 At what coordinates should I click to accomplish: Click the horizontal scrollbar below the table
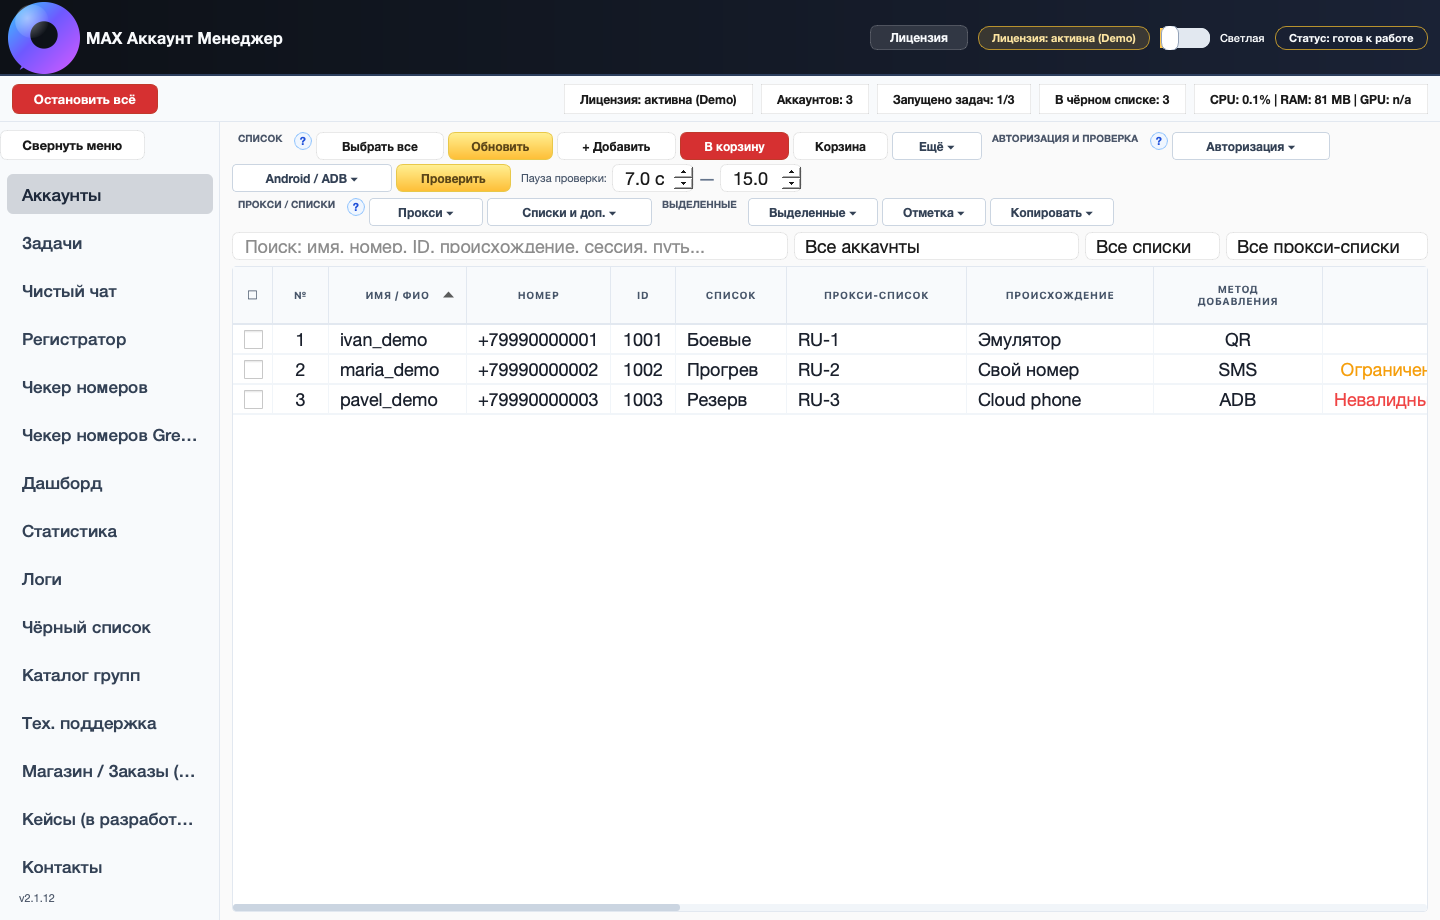pyautogui.click(x=456, y=907)
